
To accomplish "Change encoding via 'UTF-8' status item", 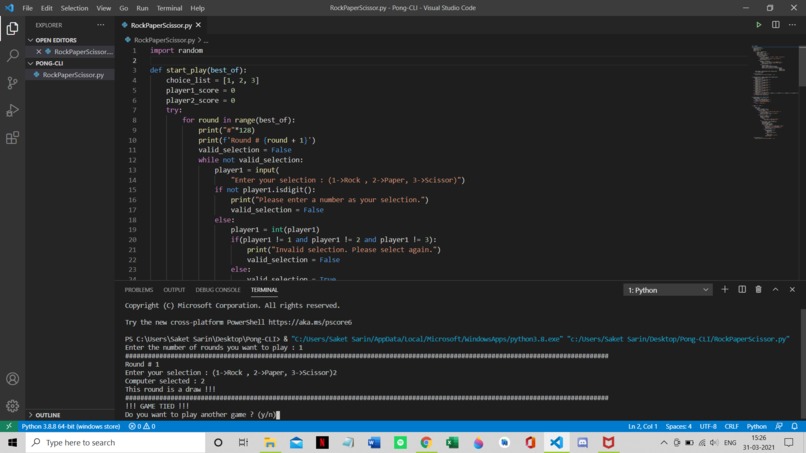I will 708,426.
